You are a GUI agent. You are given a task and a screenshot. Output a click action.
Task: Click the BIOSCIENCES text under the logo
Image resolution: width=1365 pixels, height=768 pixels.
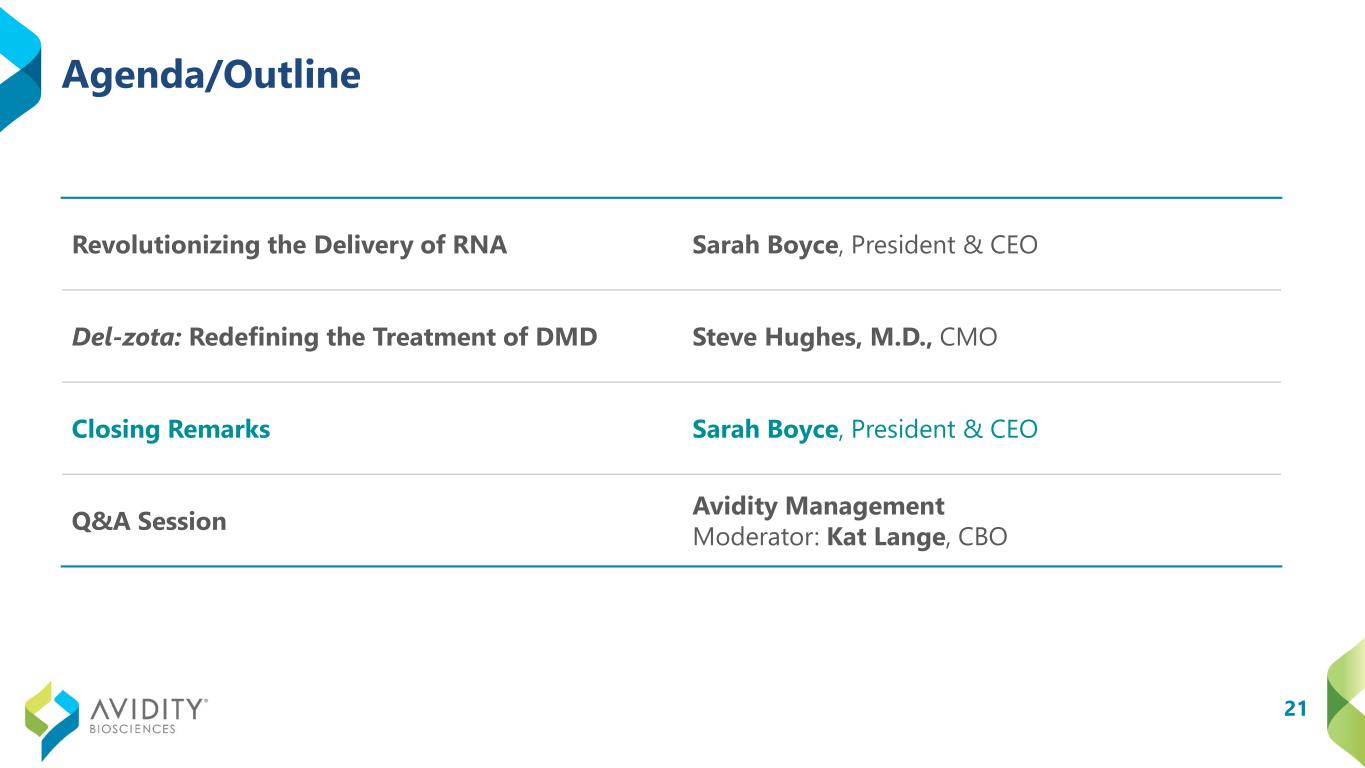click(x=133, y=730)
